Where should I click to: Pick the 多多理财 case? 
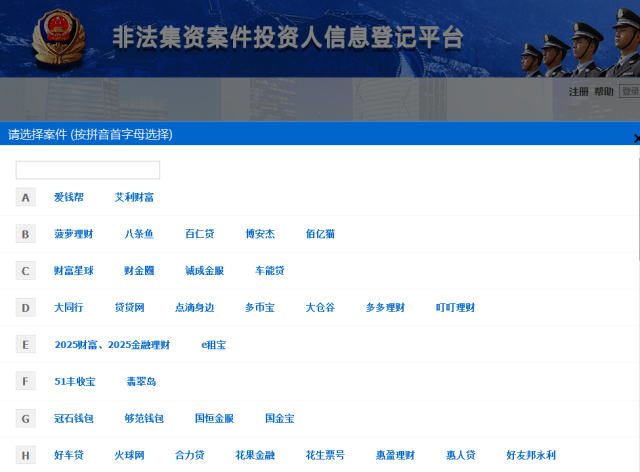[x=385, y=307]
